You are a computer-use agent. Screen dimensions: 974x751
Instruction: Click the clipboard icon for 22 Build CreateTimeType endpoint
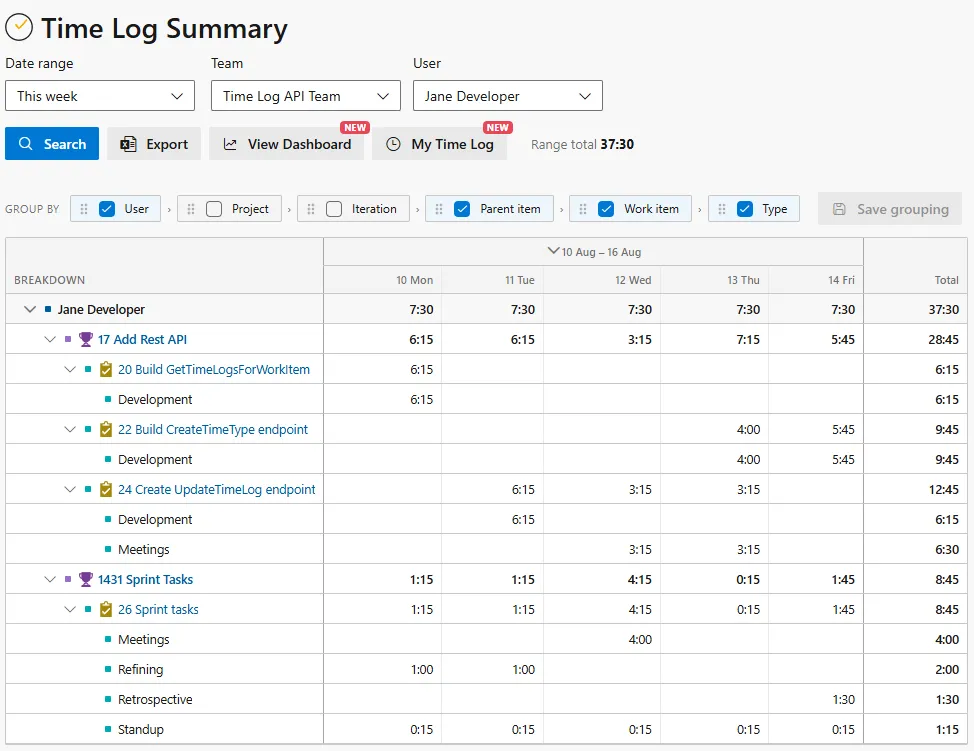tap(106, 429)
